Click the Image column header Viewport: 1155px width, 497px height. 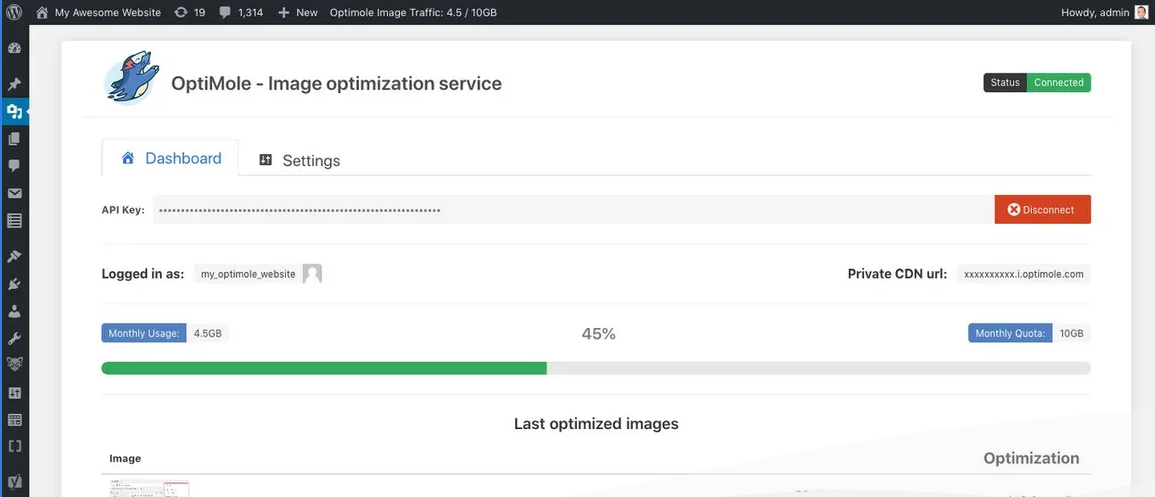pos(125,459)
